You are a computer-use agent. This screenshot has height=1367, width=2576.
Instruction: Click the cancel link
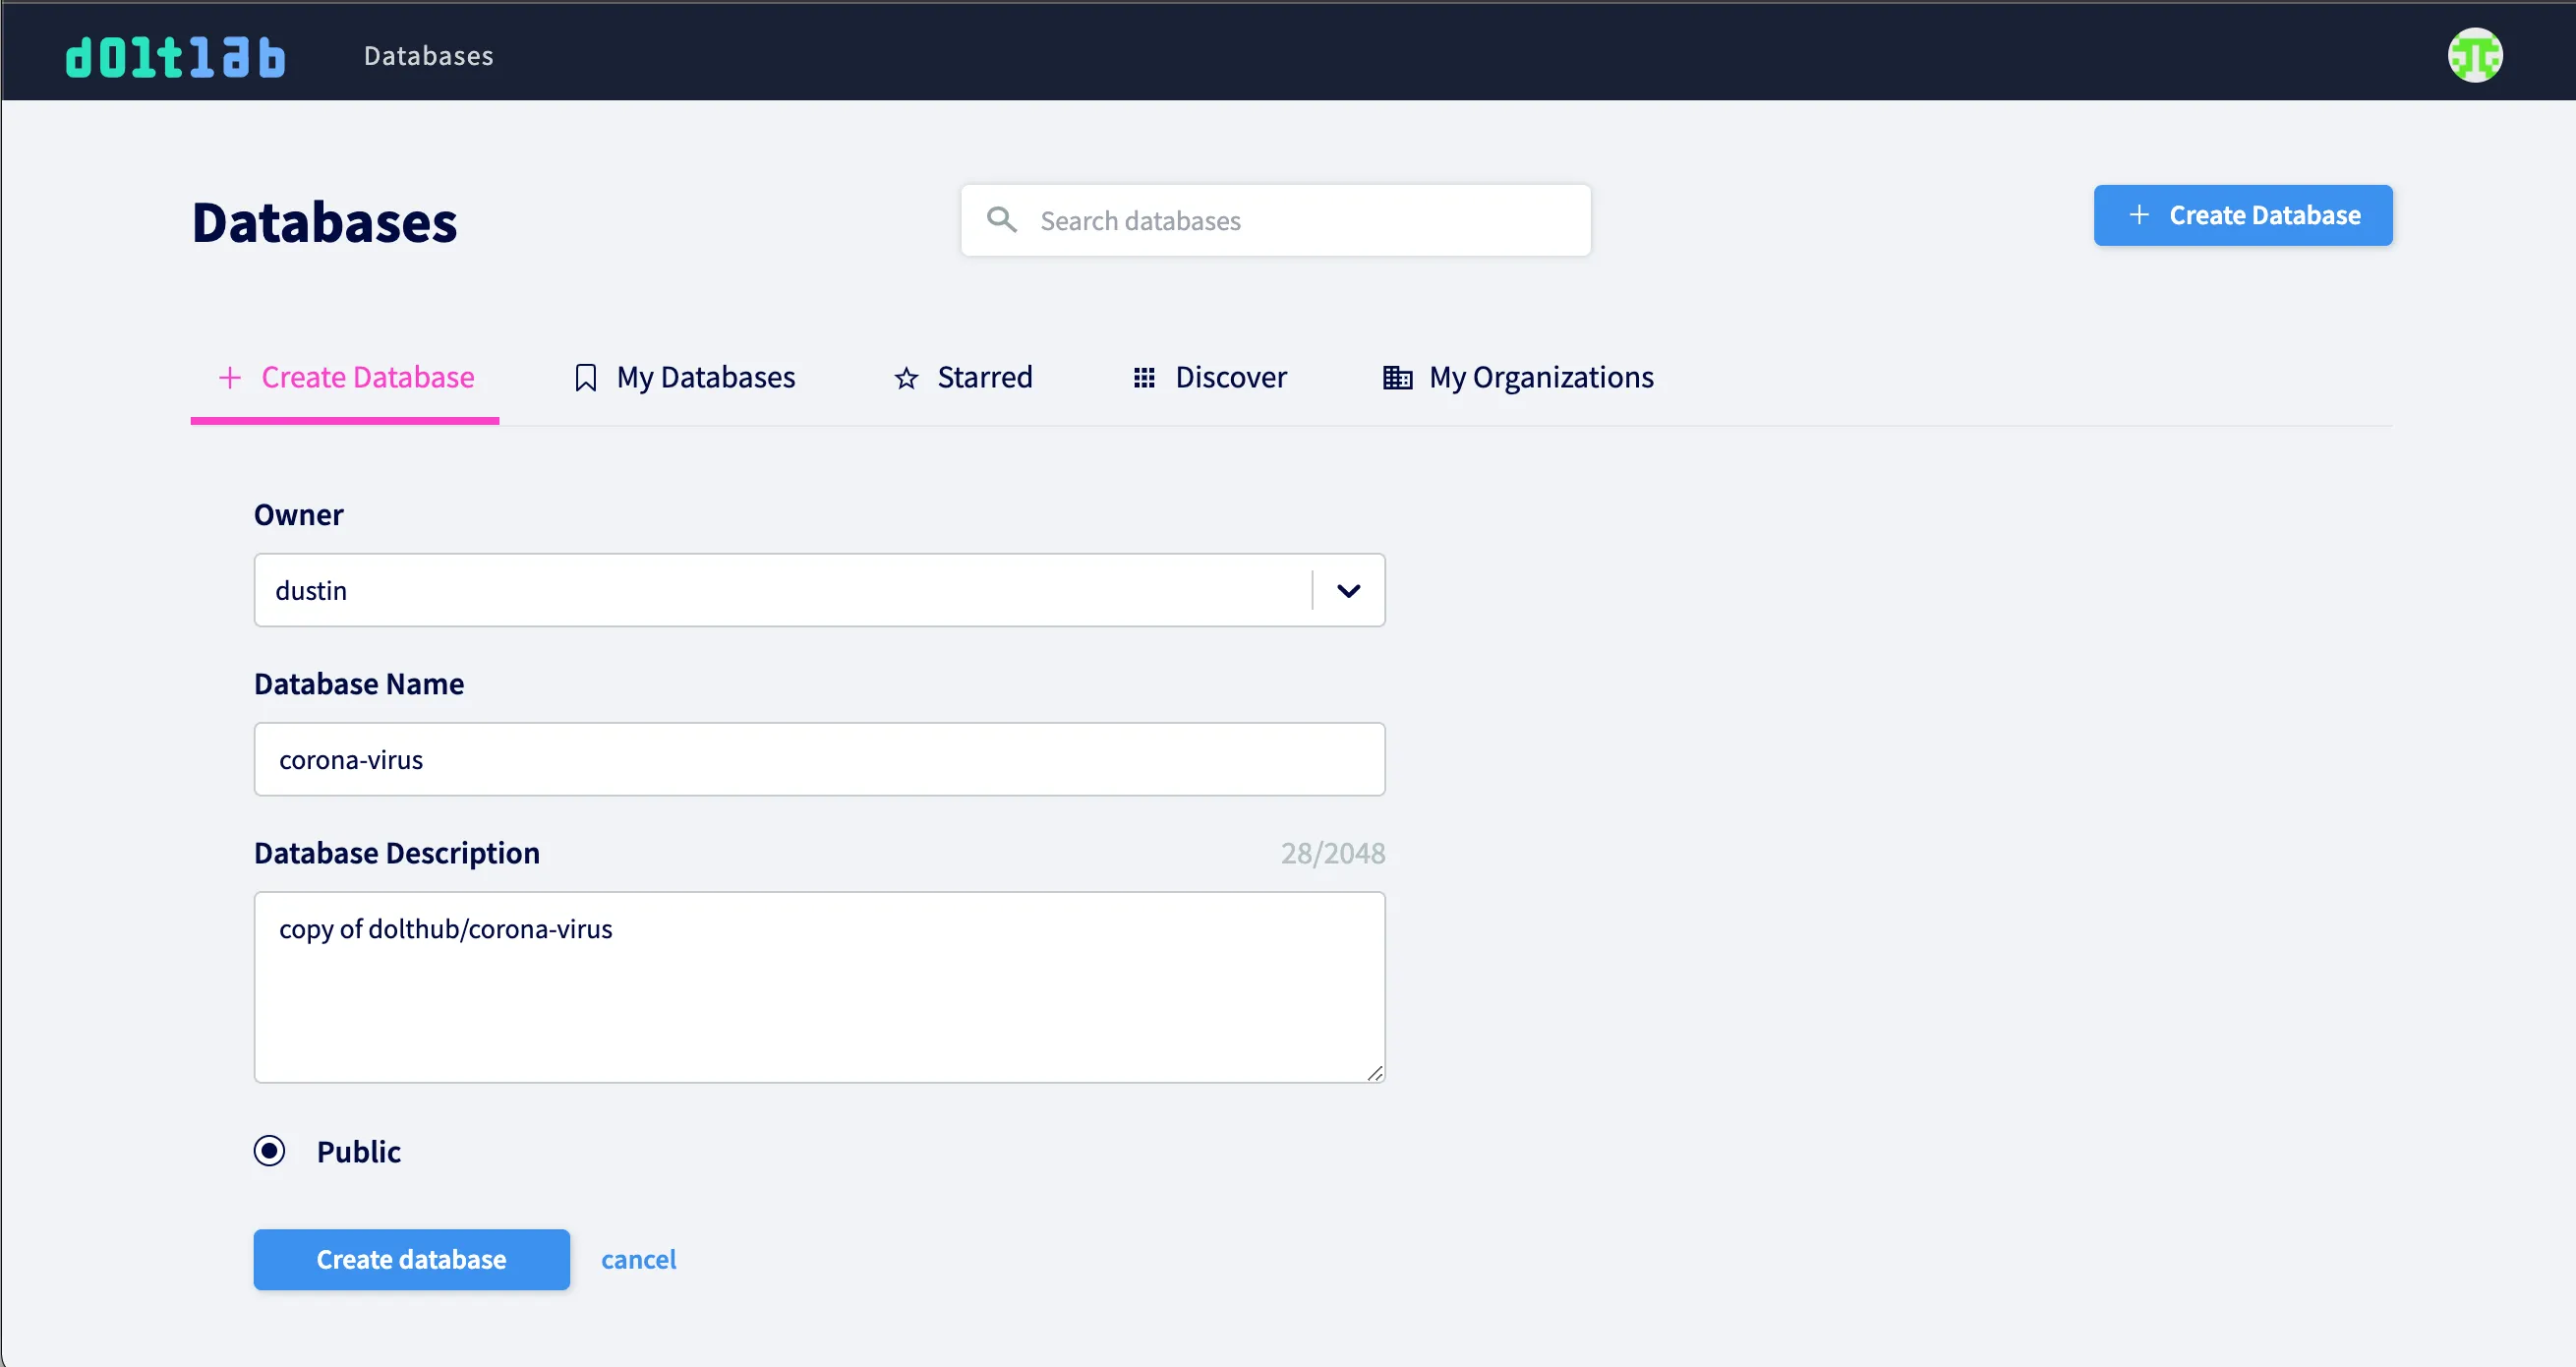(639, 1259)
